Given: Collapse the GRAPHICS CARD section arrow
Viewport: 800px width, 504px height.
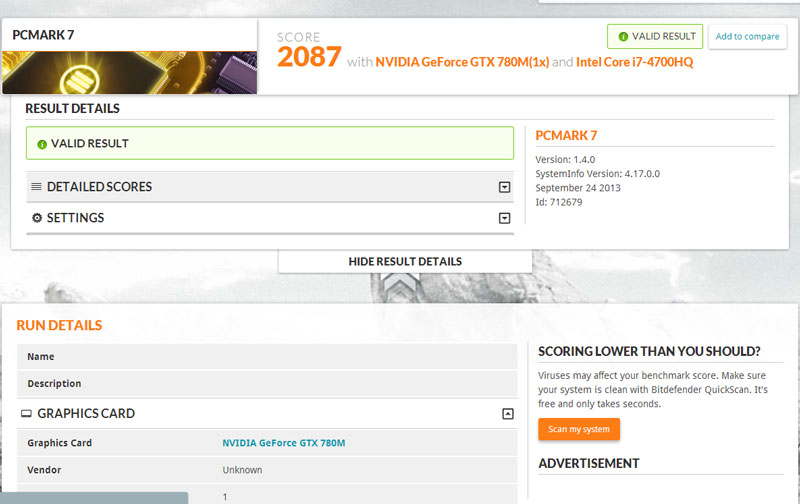Looking at the screenshot, I should [507, 414].
